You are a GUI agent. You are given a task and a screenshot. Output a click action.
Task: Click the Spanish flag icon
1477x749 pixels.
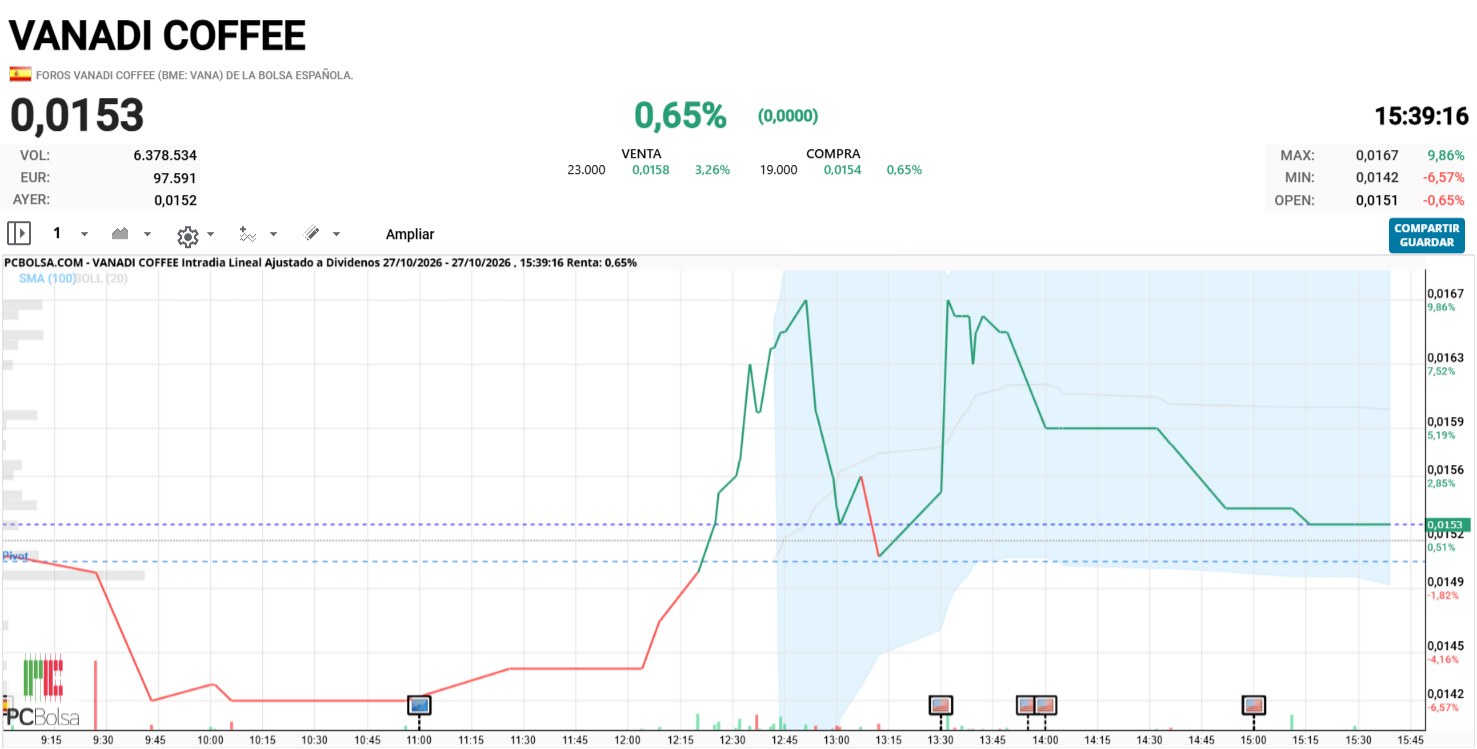[20, 74]
